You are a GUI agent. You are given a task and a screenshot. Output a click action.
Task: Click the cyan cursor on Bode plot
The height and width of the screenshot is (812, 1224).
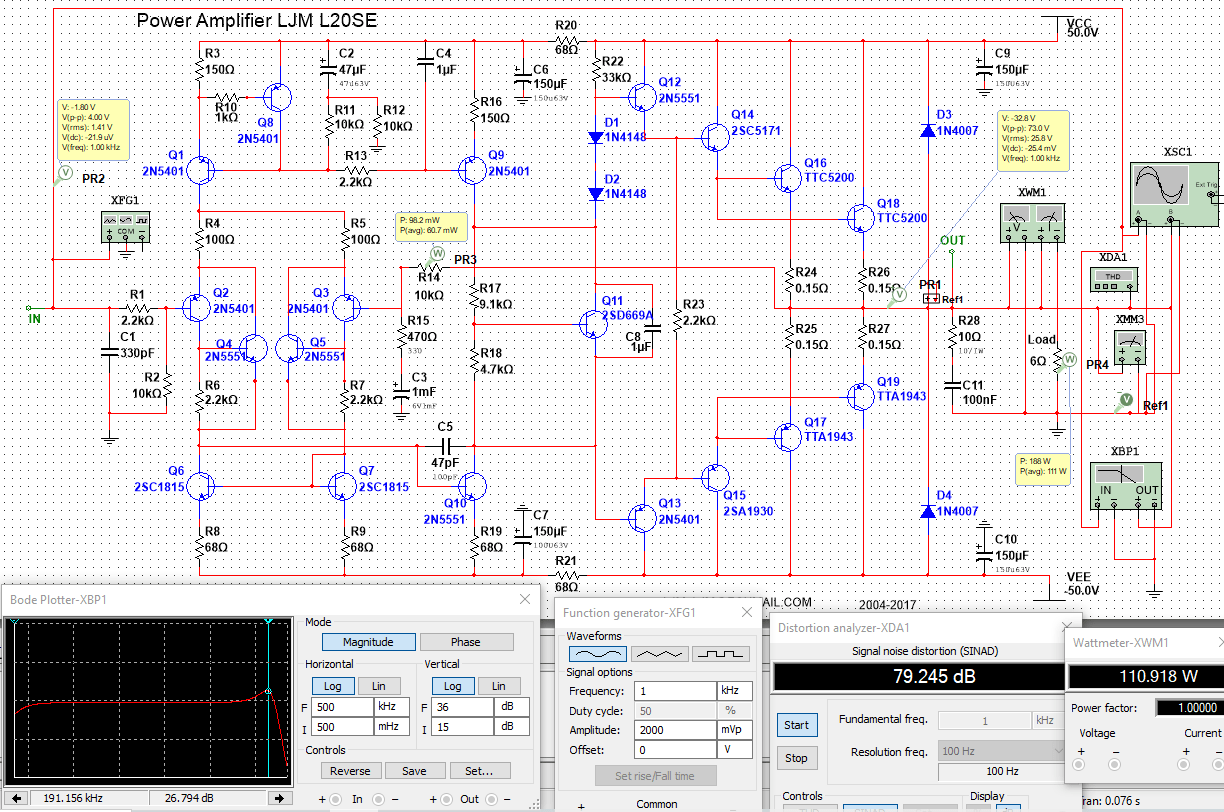click(x=268, y=700)
